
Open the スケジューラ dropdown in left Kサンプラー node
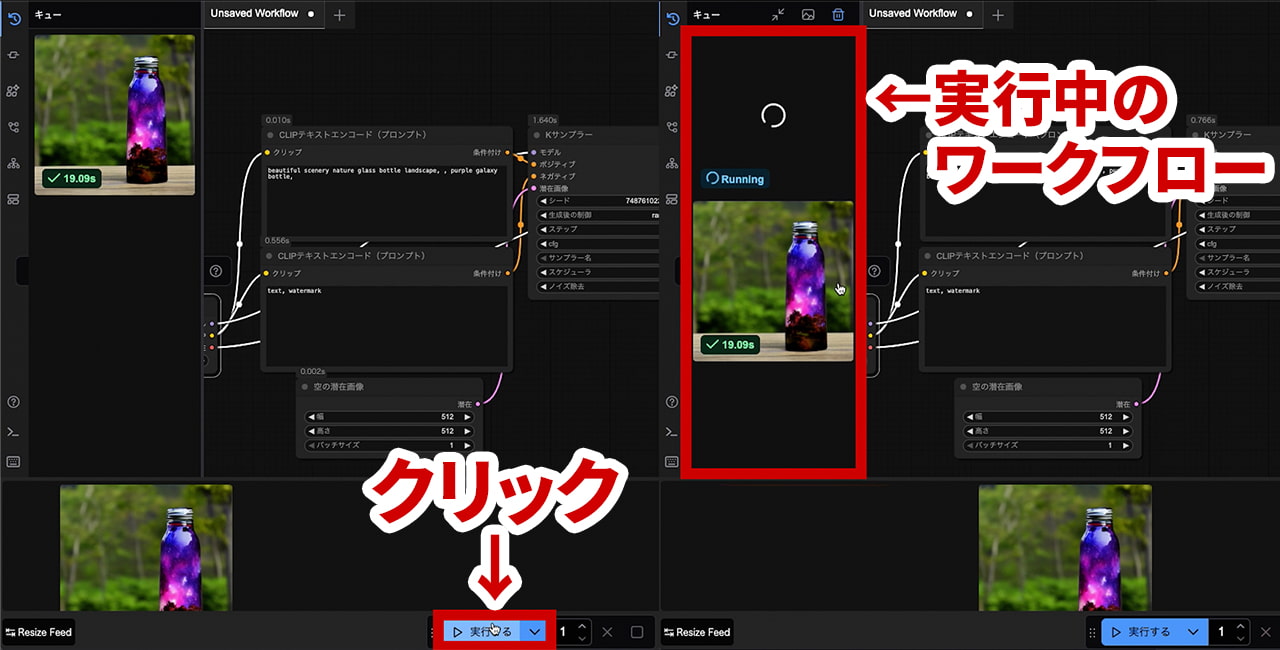tap(597, 272)
